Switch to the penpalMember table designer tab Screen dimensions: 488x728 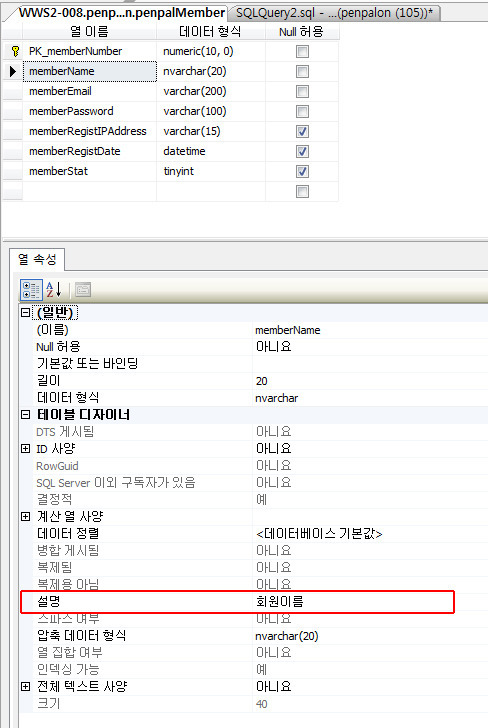click(x=122, y=13)
